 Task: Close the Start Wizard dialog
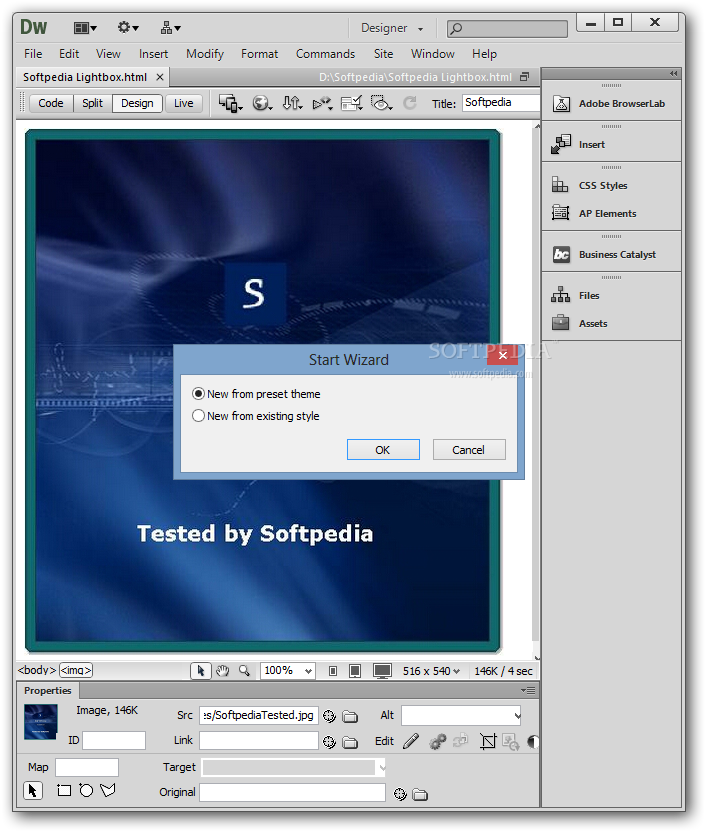[502, 355]
